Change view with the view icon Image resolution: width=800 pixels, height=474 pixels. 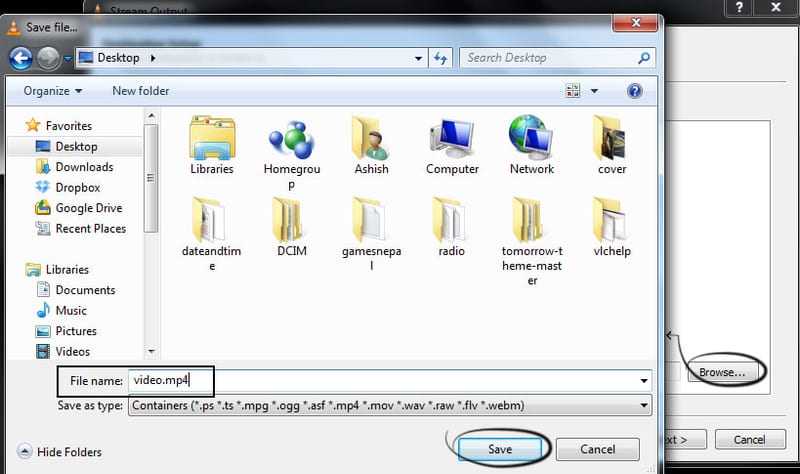(x=572, y=91)
